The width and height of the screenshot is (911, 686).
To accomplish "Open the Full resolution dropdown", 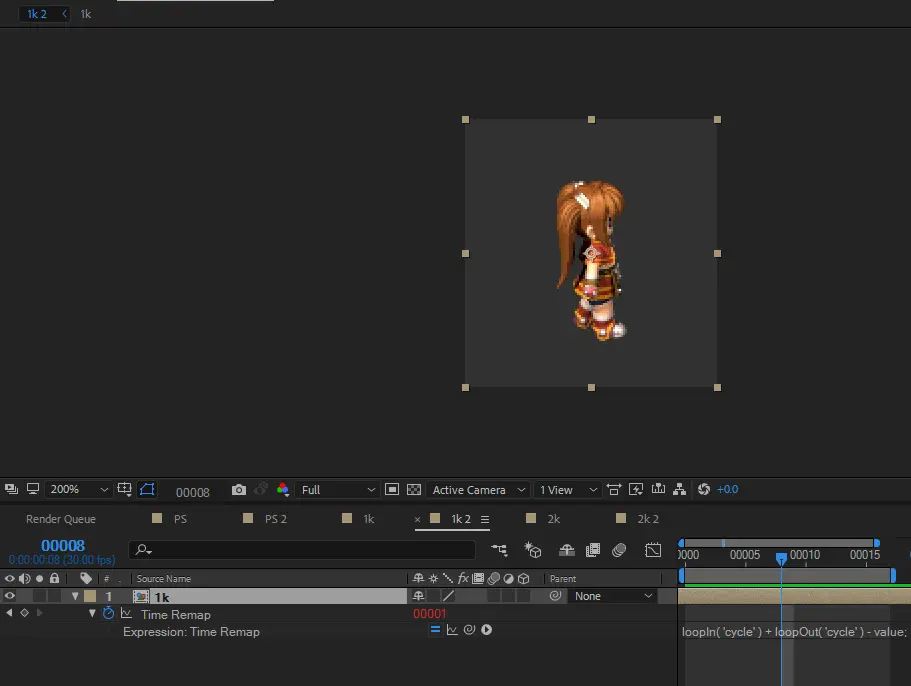I will click(x=337, y=490).
